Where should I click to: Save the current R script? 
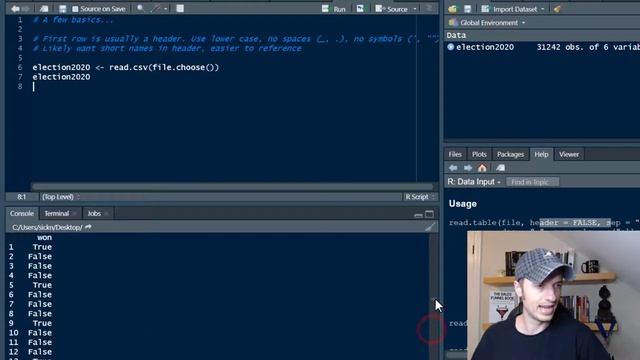pos(62,9)
